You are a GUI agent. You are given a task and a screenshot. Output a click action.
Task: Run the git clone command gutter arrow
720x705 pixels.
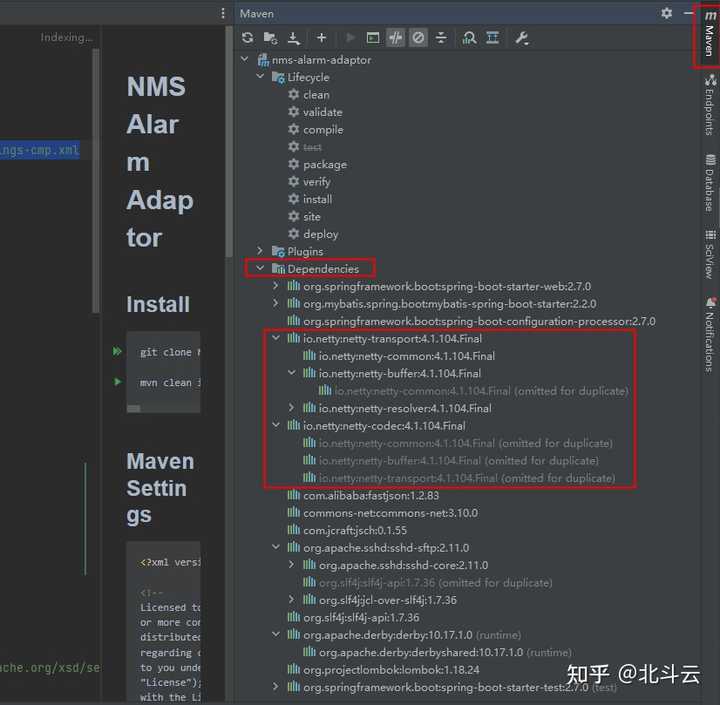pyautogui.click(x=117, y=351)
